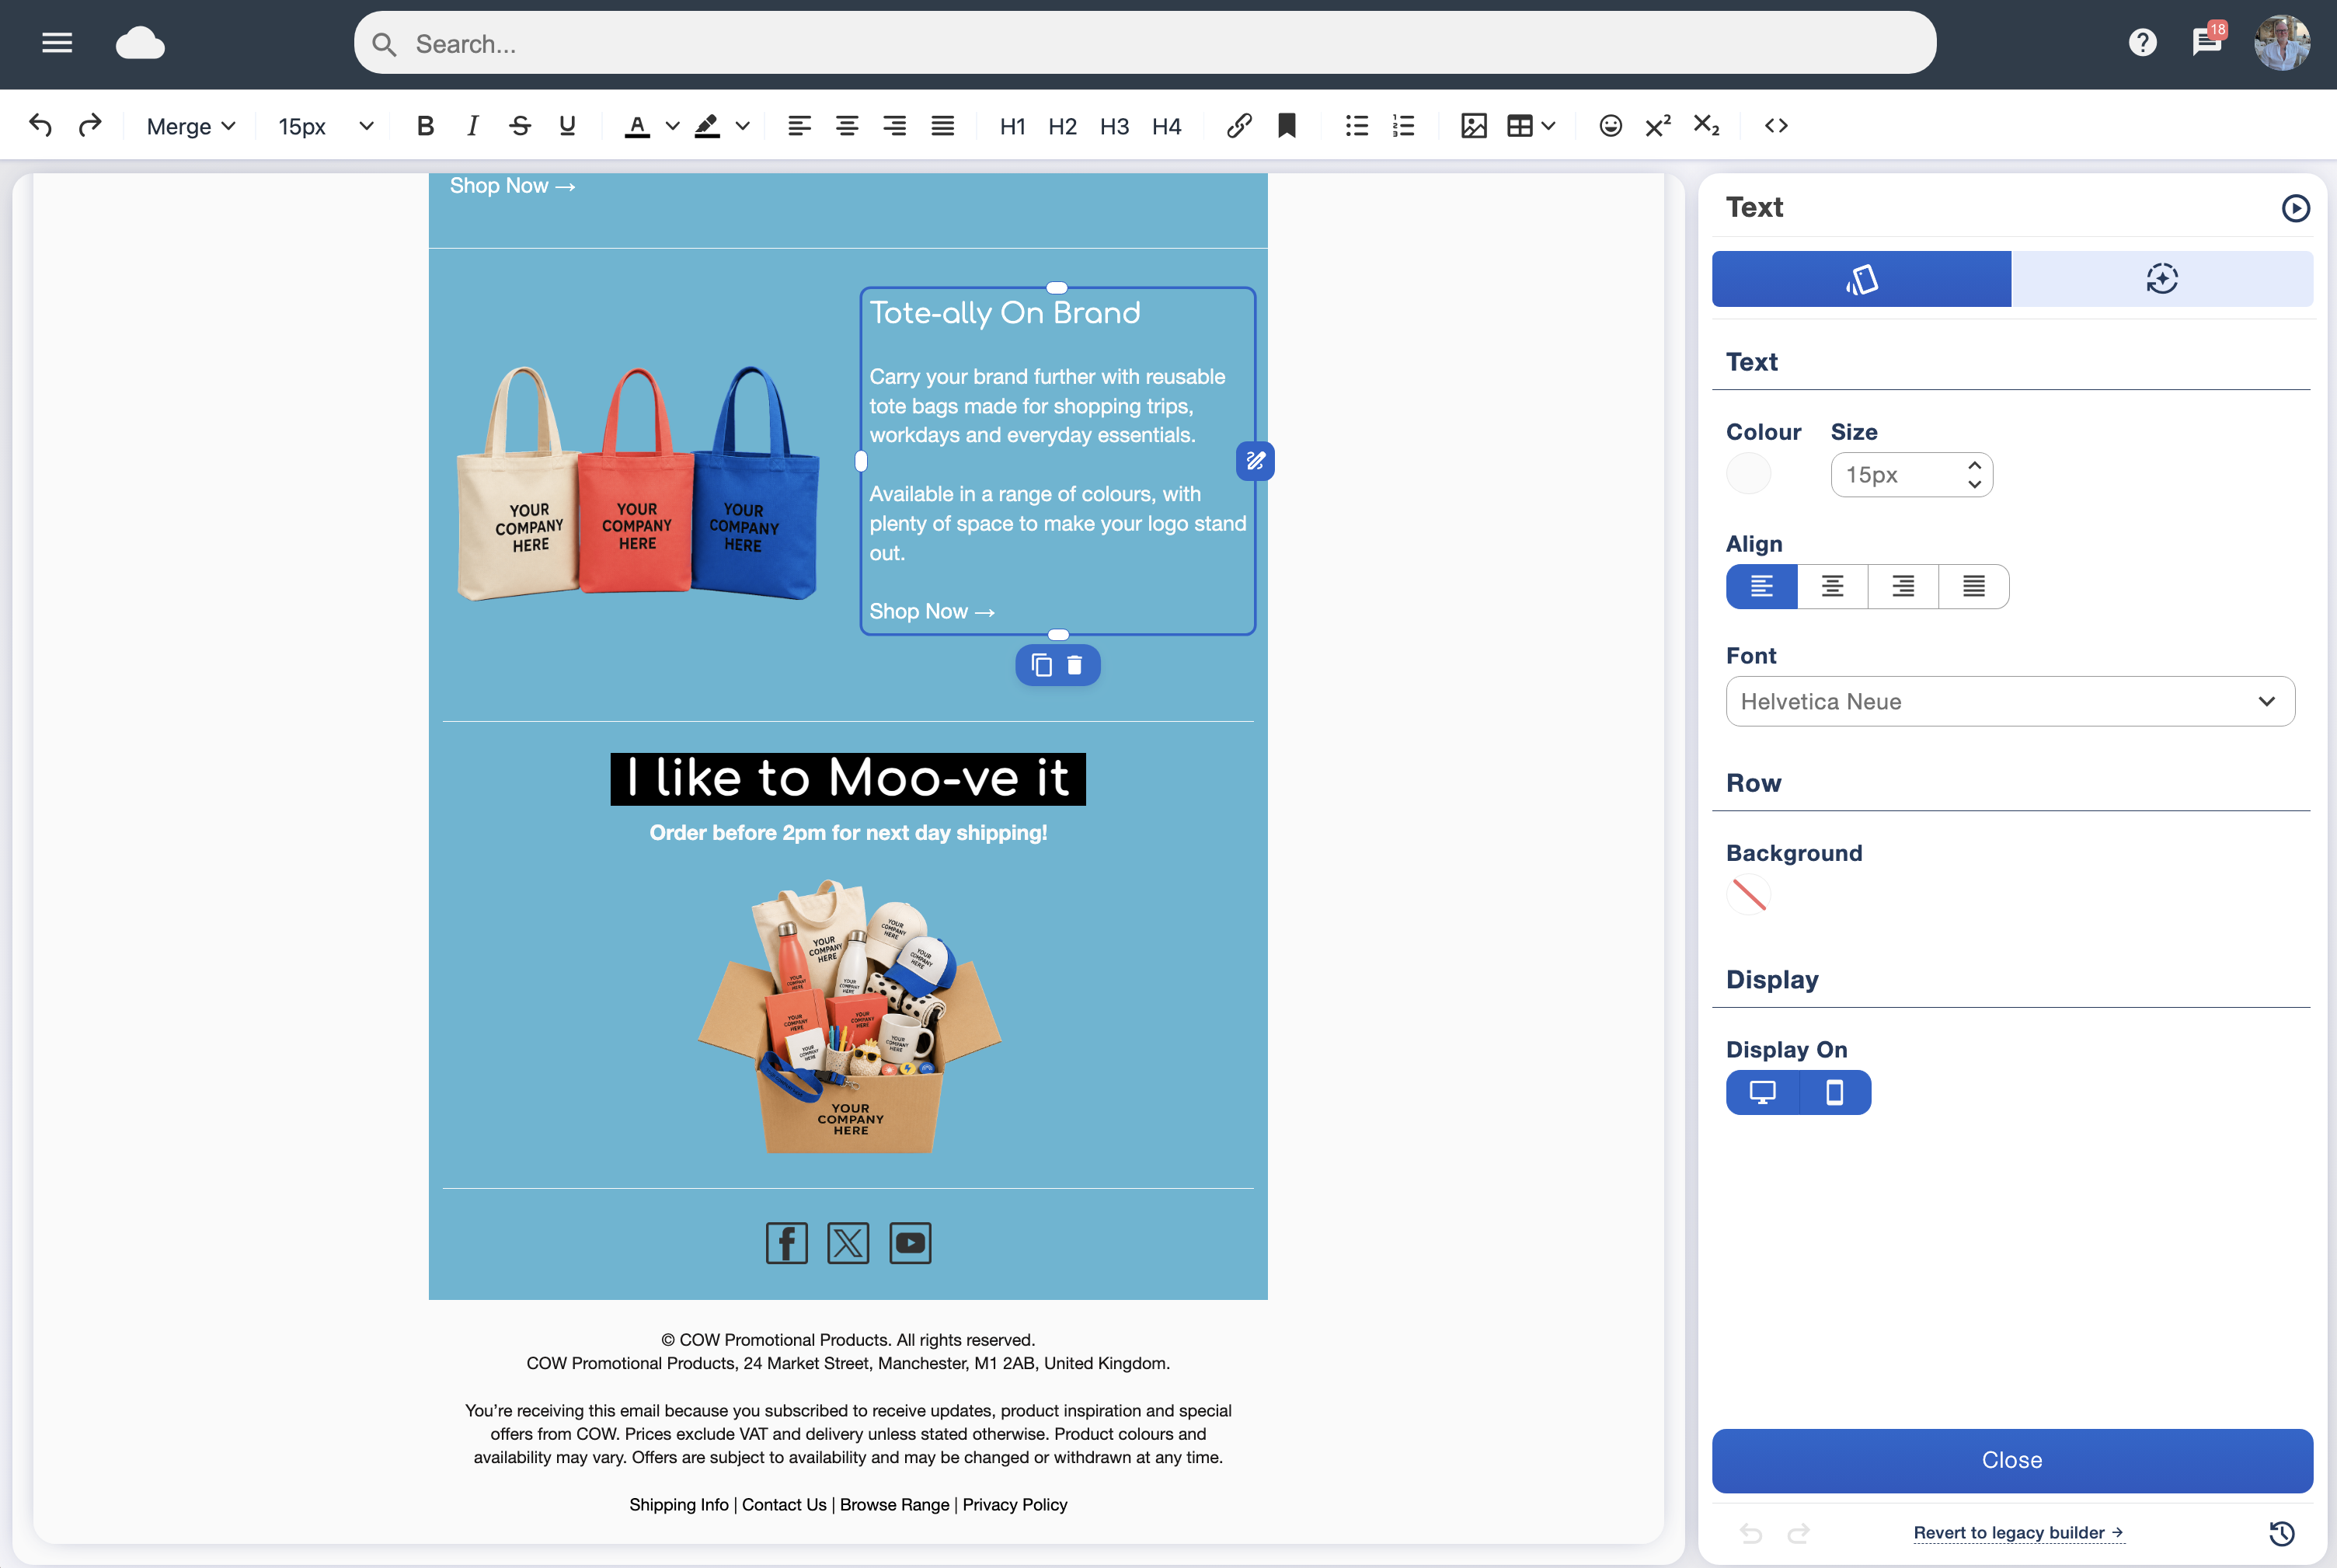Apply H4 heading style
Viewport: 2337px width, 1568px height.
1167,127
